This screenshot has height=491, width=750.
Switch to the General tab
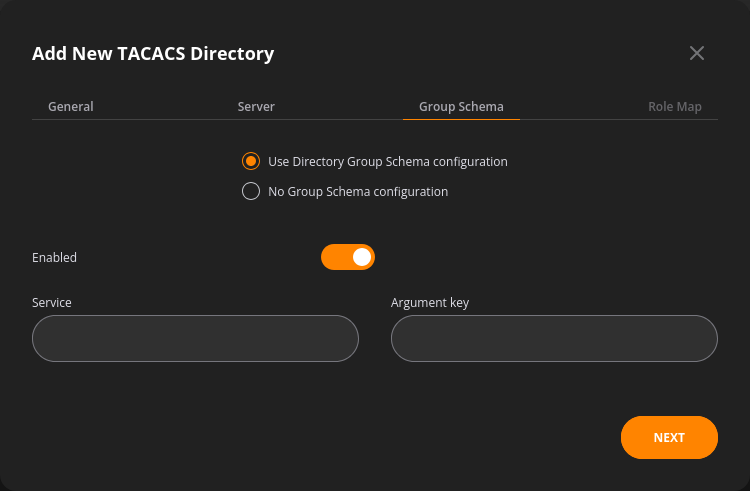71,106
